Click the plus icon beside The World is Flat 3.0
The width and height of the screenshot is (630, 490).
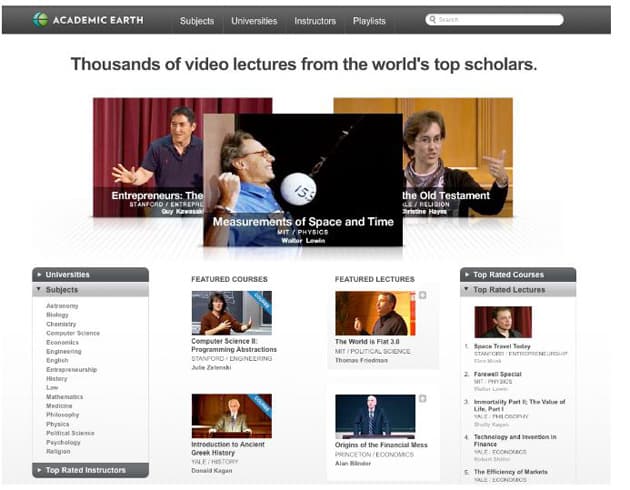pyautogui.click(x=422, y=295)
